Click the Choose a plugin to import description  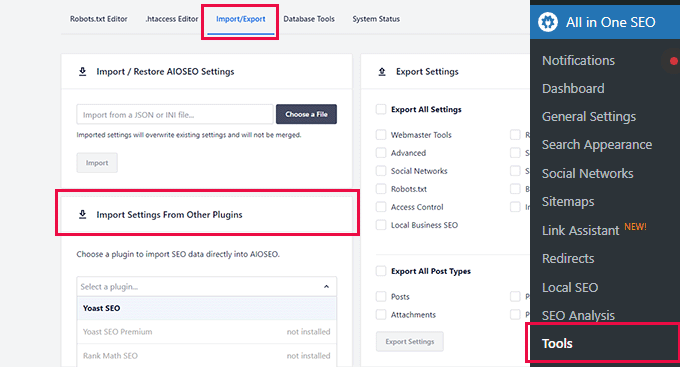pos(178,254)
